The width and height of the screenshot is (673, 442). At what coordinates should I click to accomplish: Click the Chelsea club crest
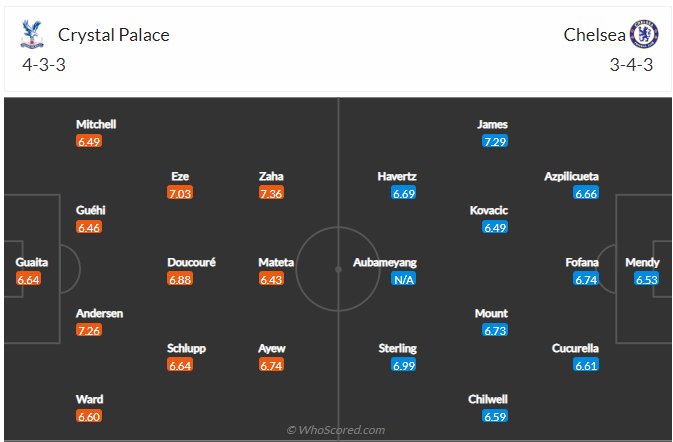coord(641,35)
